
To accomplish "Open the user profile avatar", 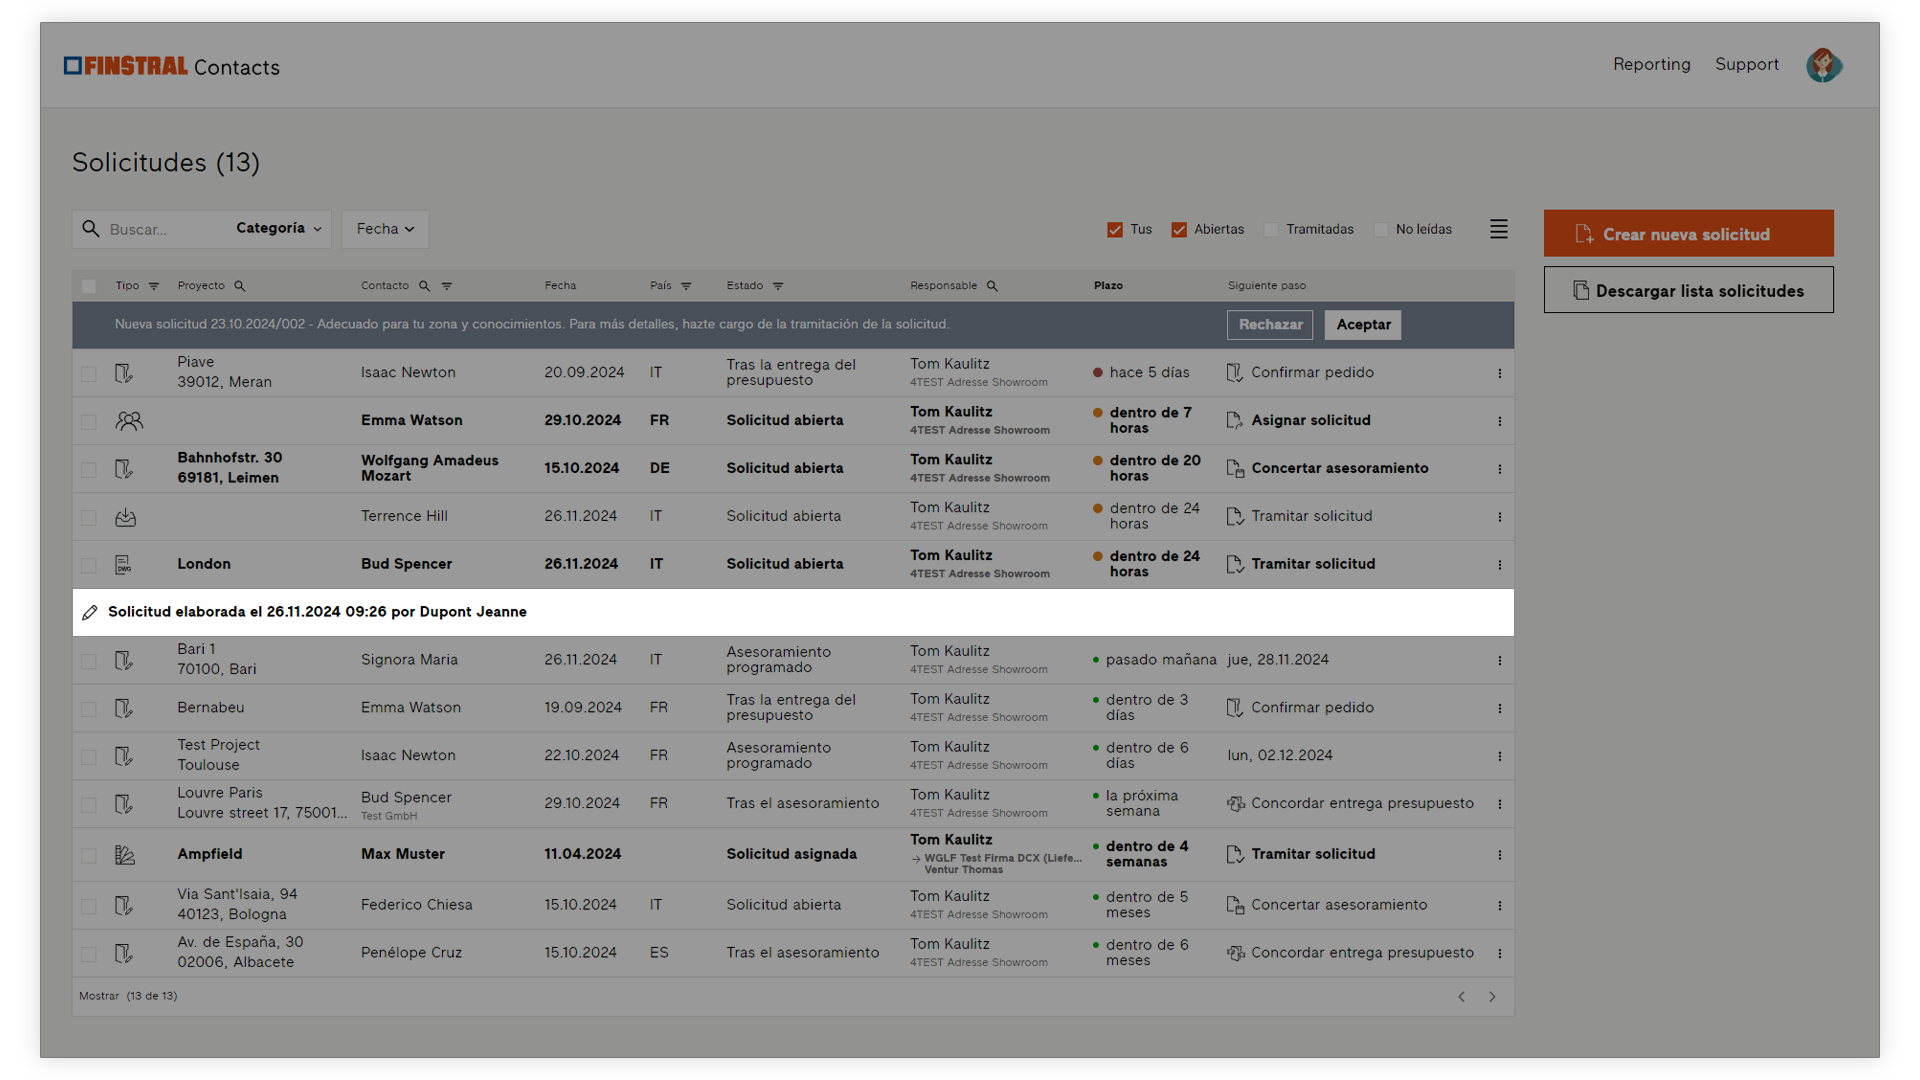I will (1824, 65).
